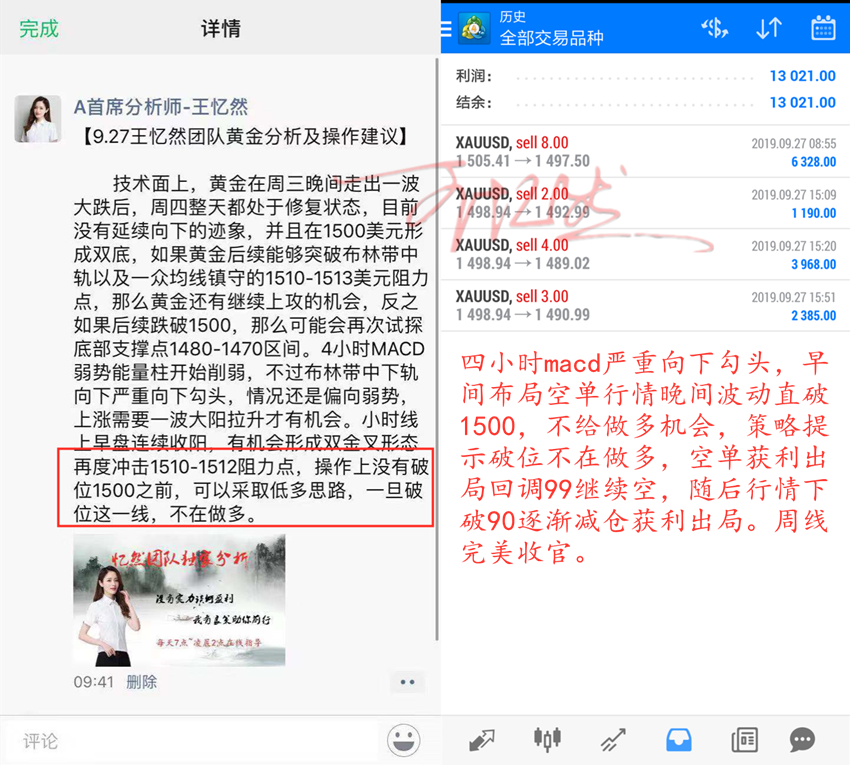Open the calendar date range picker
This screenshot has width=850, height=765.
(823, 28)
